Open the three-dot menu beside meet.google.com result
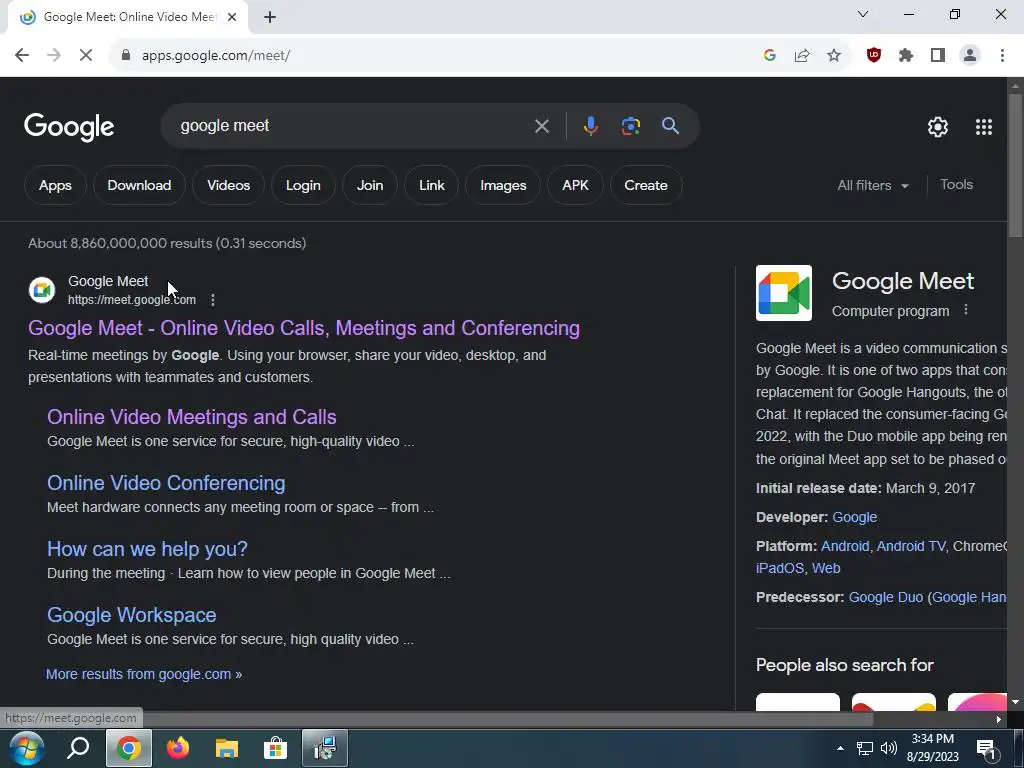The width and height of the screenshot is (1024, 768). 213,300
